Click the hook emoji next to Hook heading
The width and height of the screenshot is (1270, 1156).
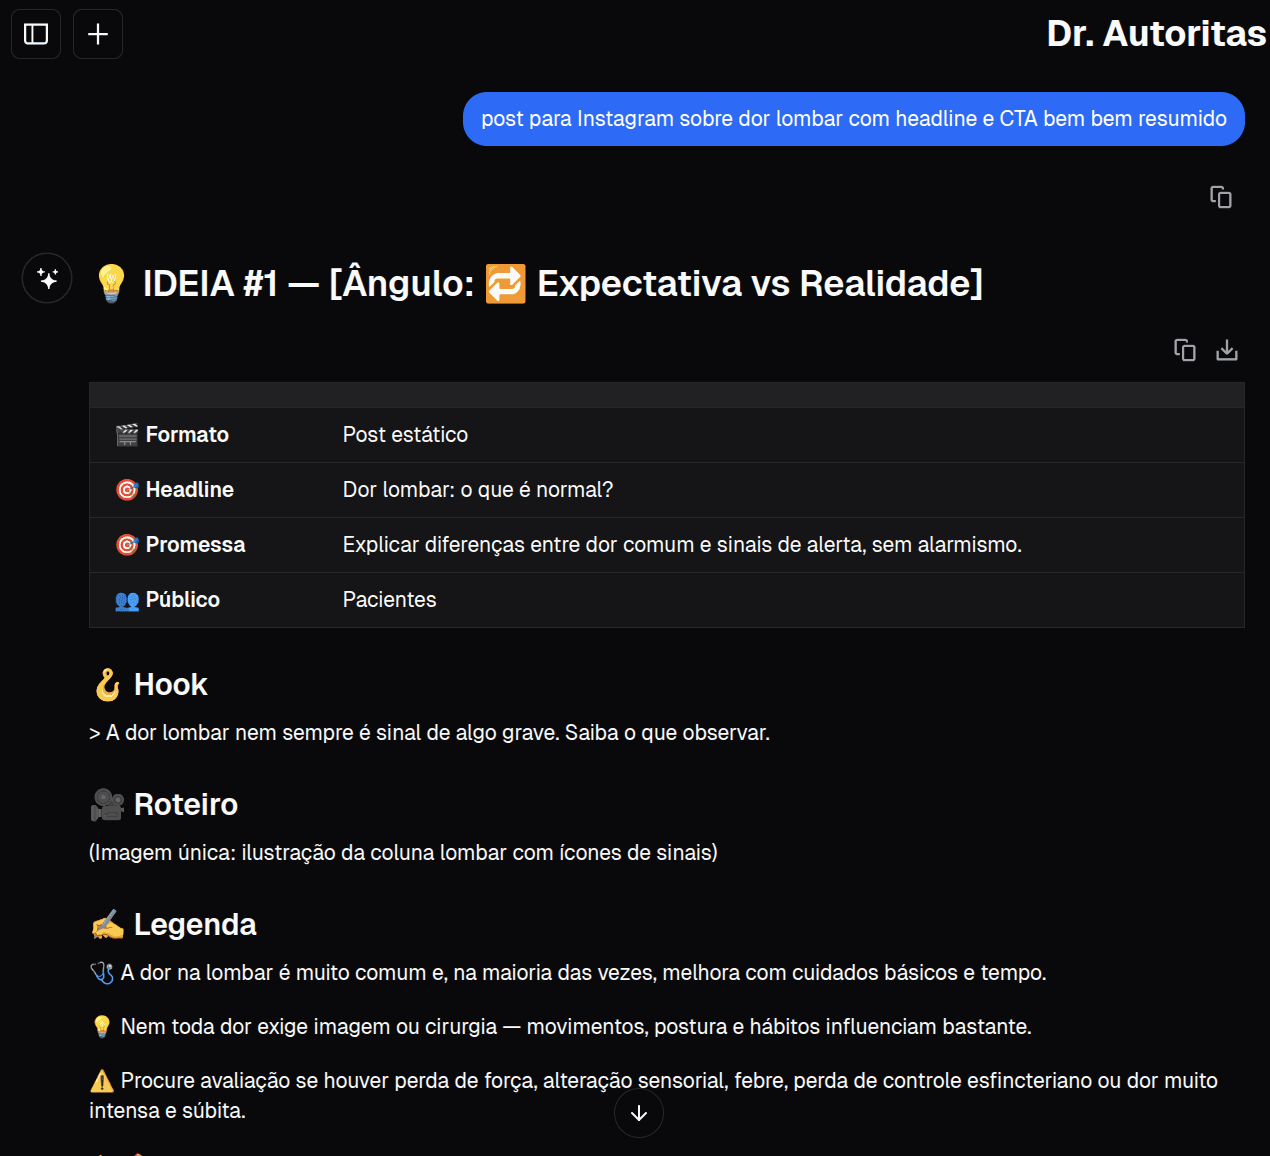[105, 684]
